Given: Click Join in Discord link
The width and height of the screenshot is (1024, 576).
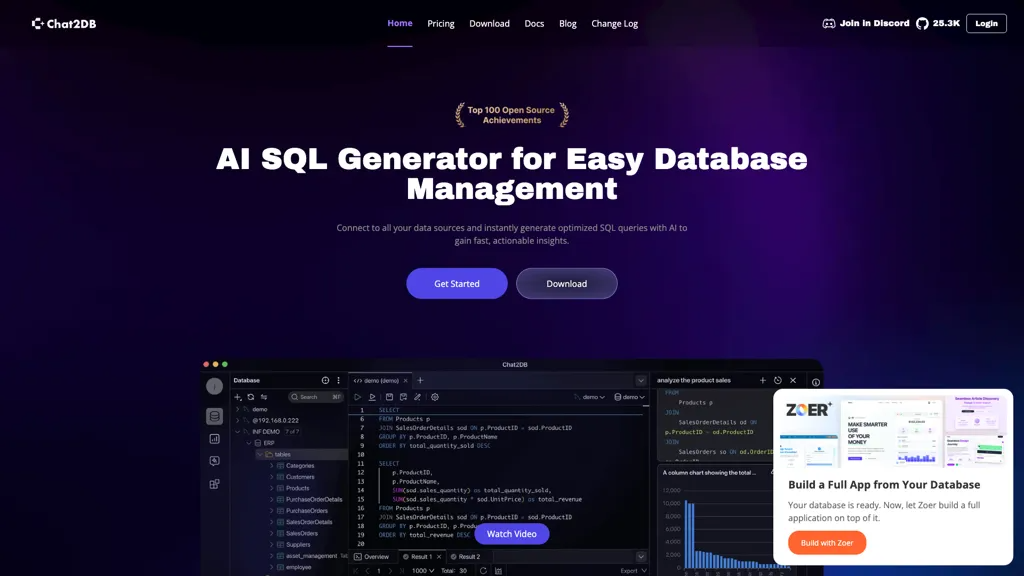Looking at the screenshot, I should (874, 24).
